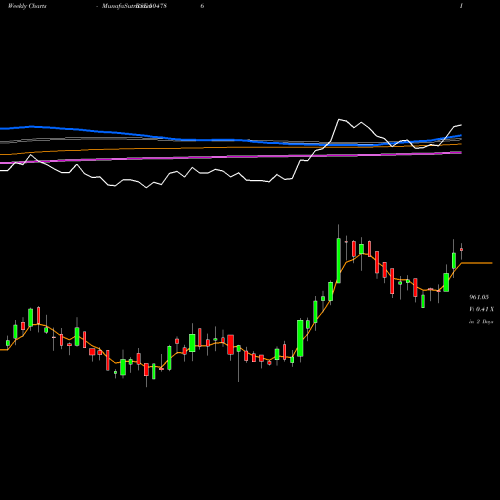Click the 'Weekly Charts' title text

pyautogui.click(x=27, y=6)
